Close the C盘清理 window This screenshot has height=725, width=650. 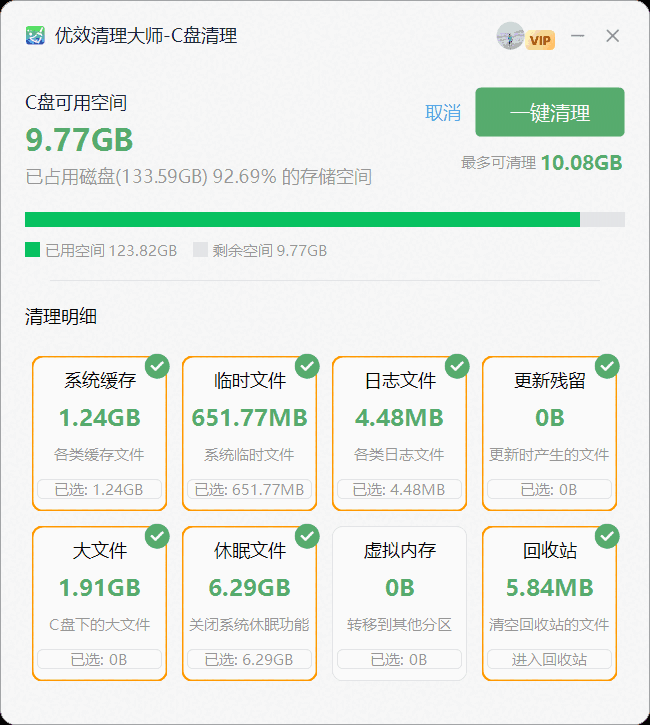[x=613, y=36]
